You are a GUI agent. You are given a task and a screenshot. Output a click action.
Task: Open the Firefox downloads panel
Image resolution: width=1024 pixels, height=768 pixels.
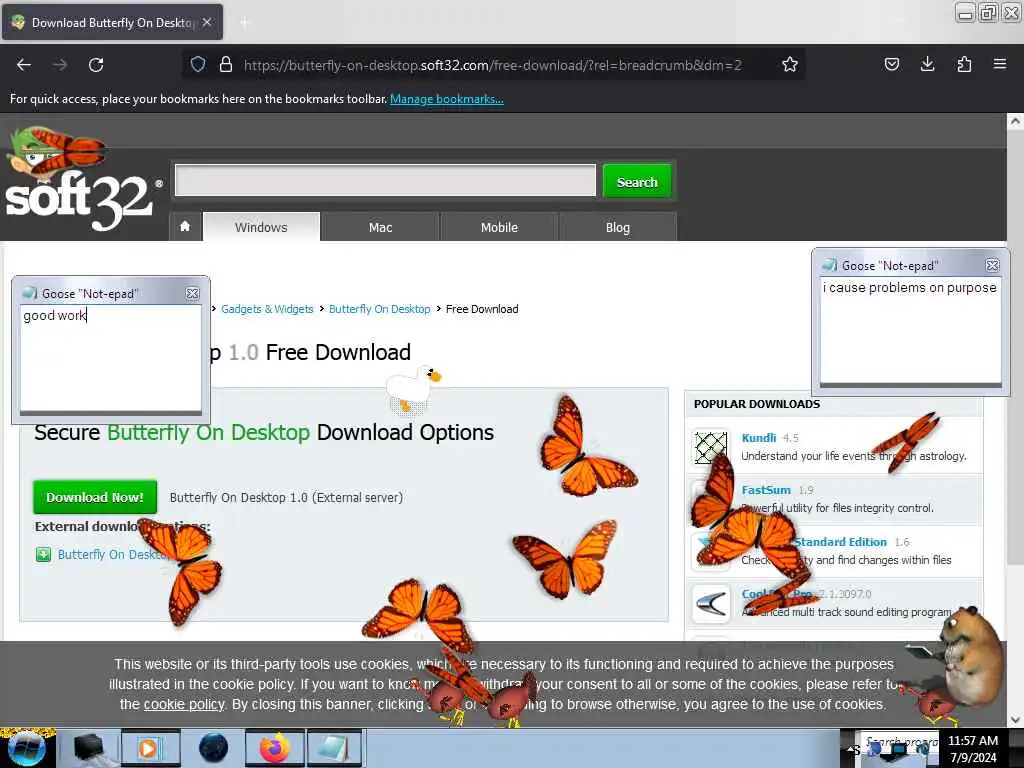click(927, 64)
